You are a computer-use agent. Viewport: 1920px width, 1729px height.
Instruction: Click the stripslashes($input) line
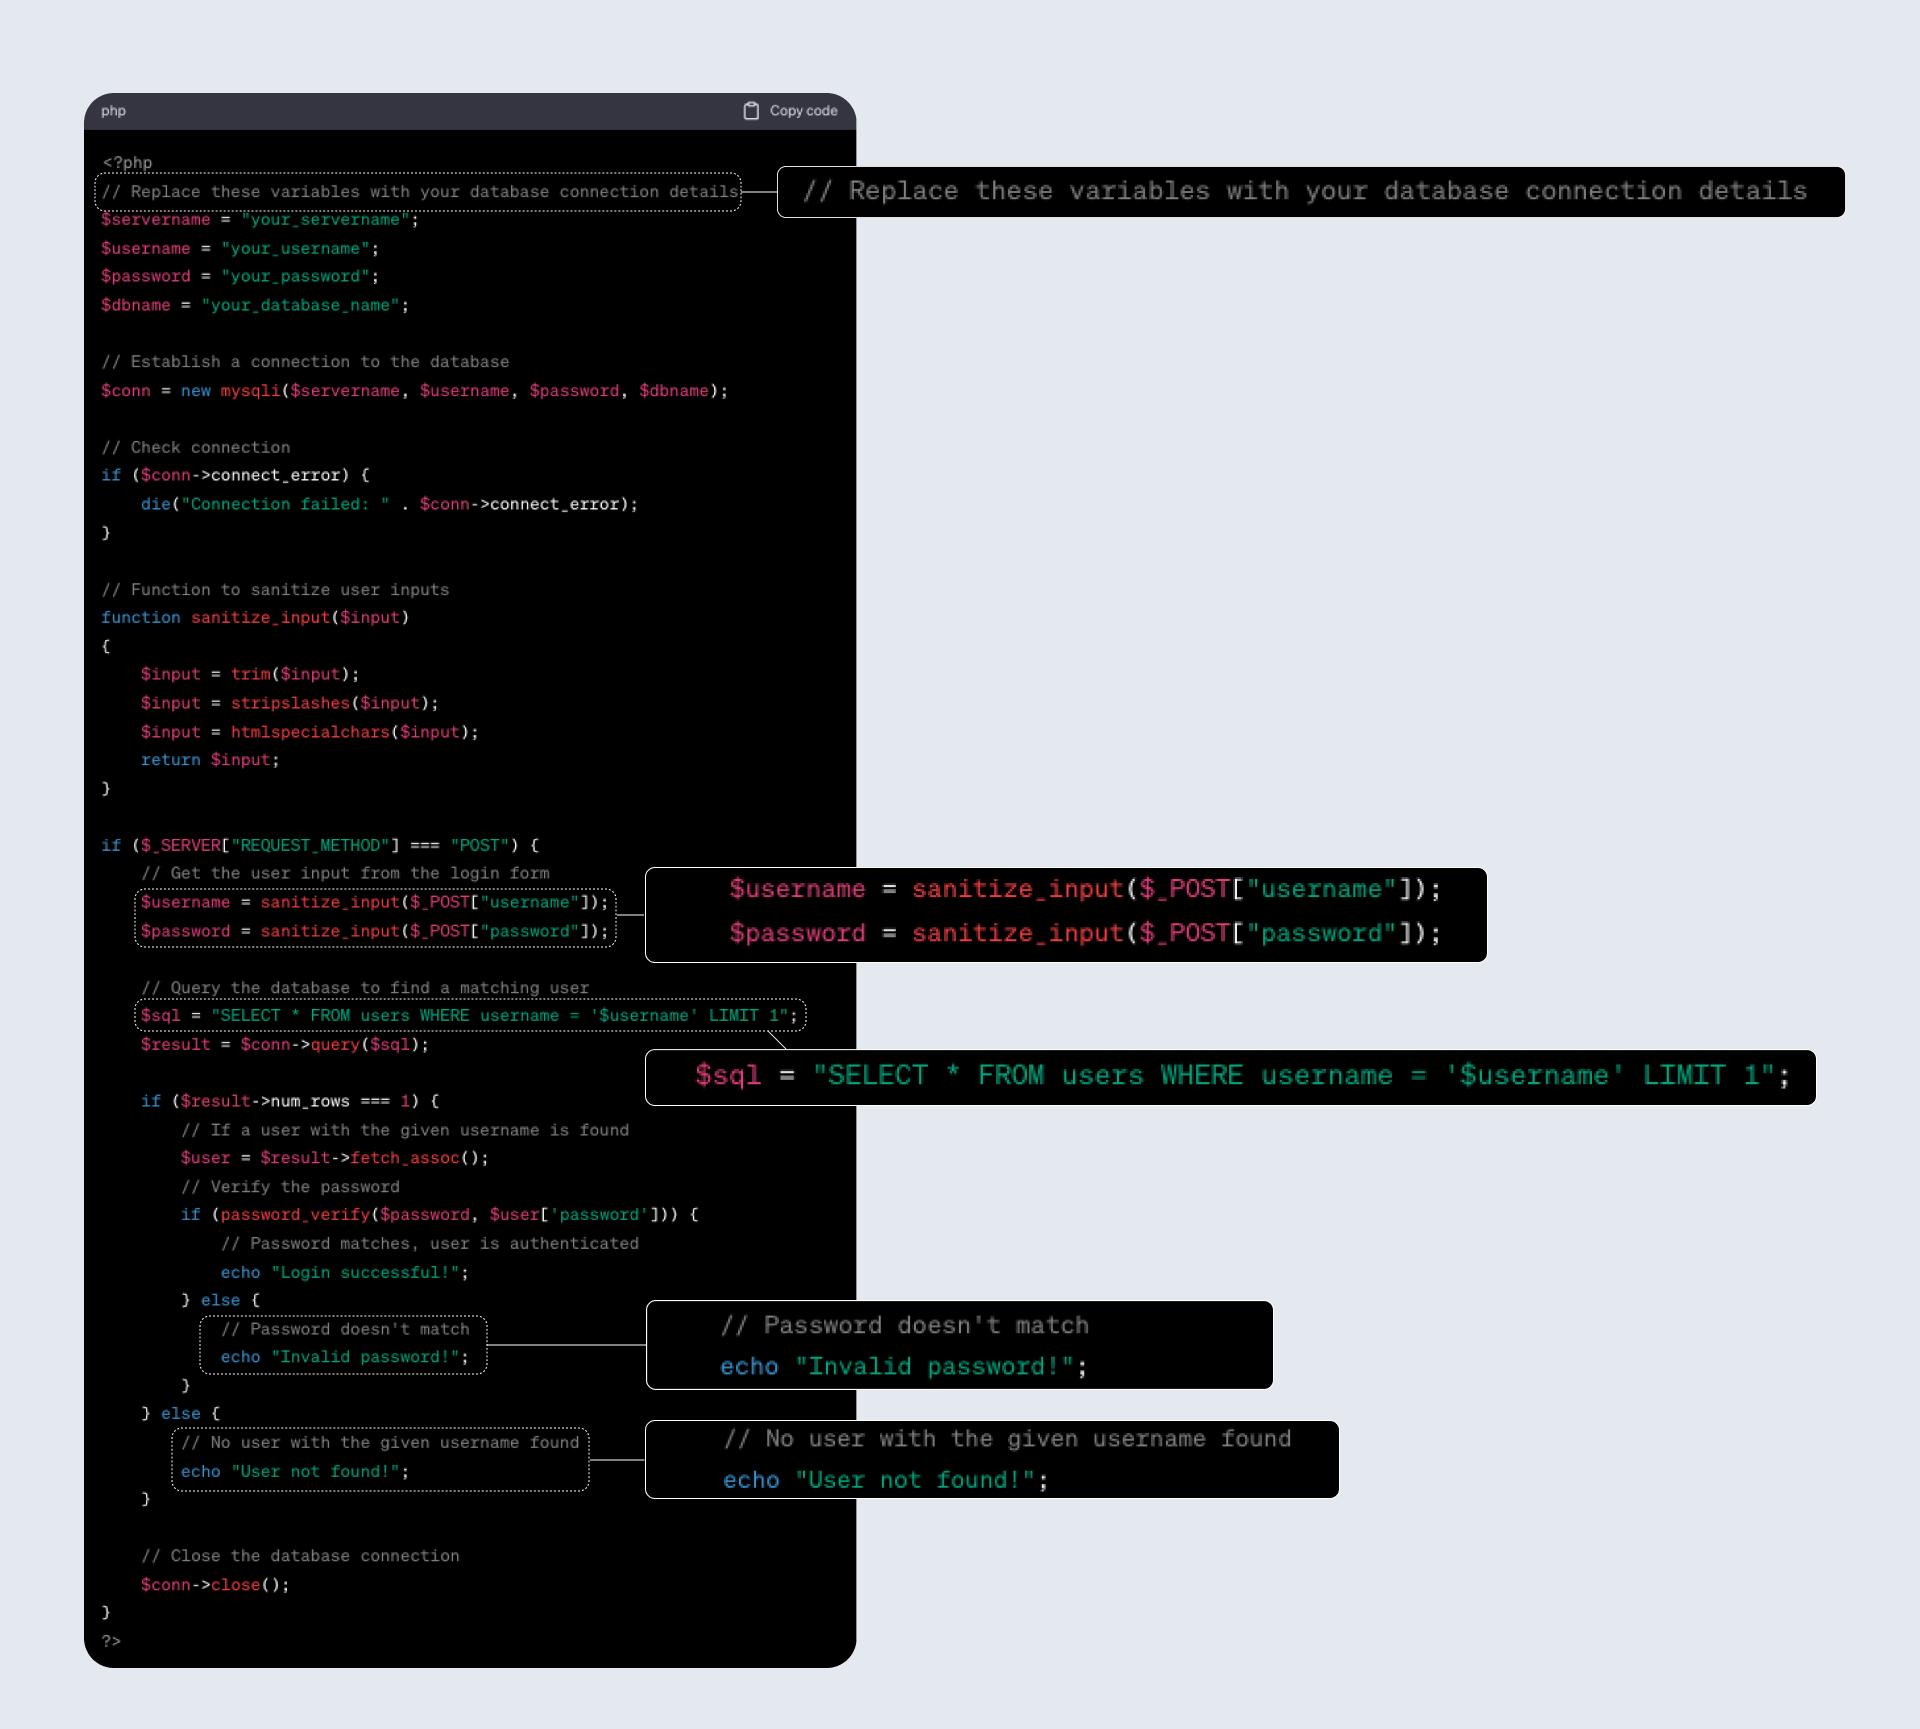[x=290, y=703]
